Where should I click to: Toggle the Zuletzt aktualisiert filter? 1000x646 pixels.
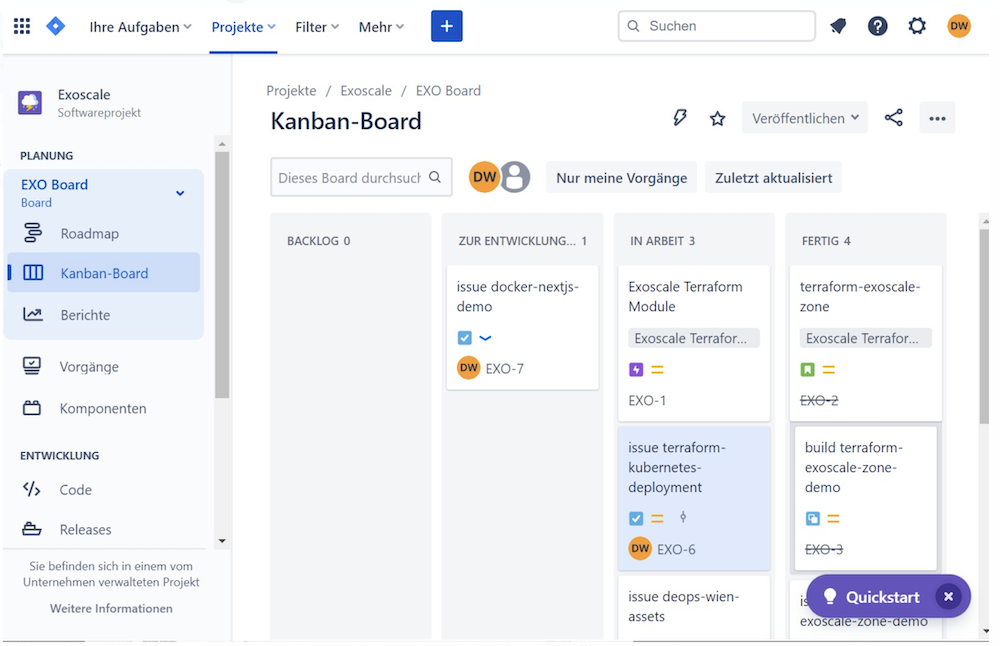773,178
